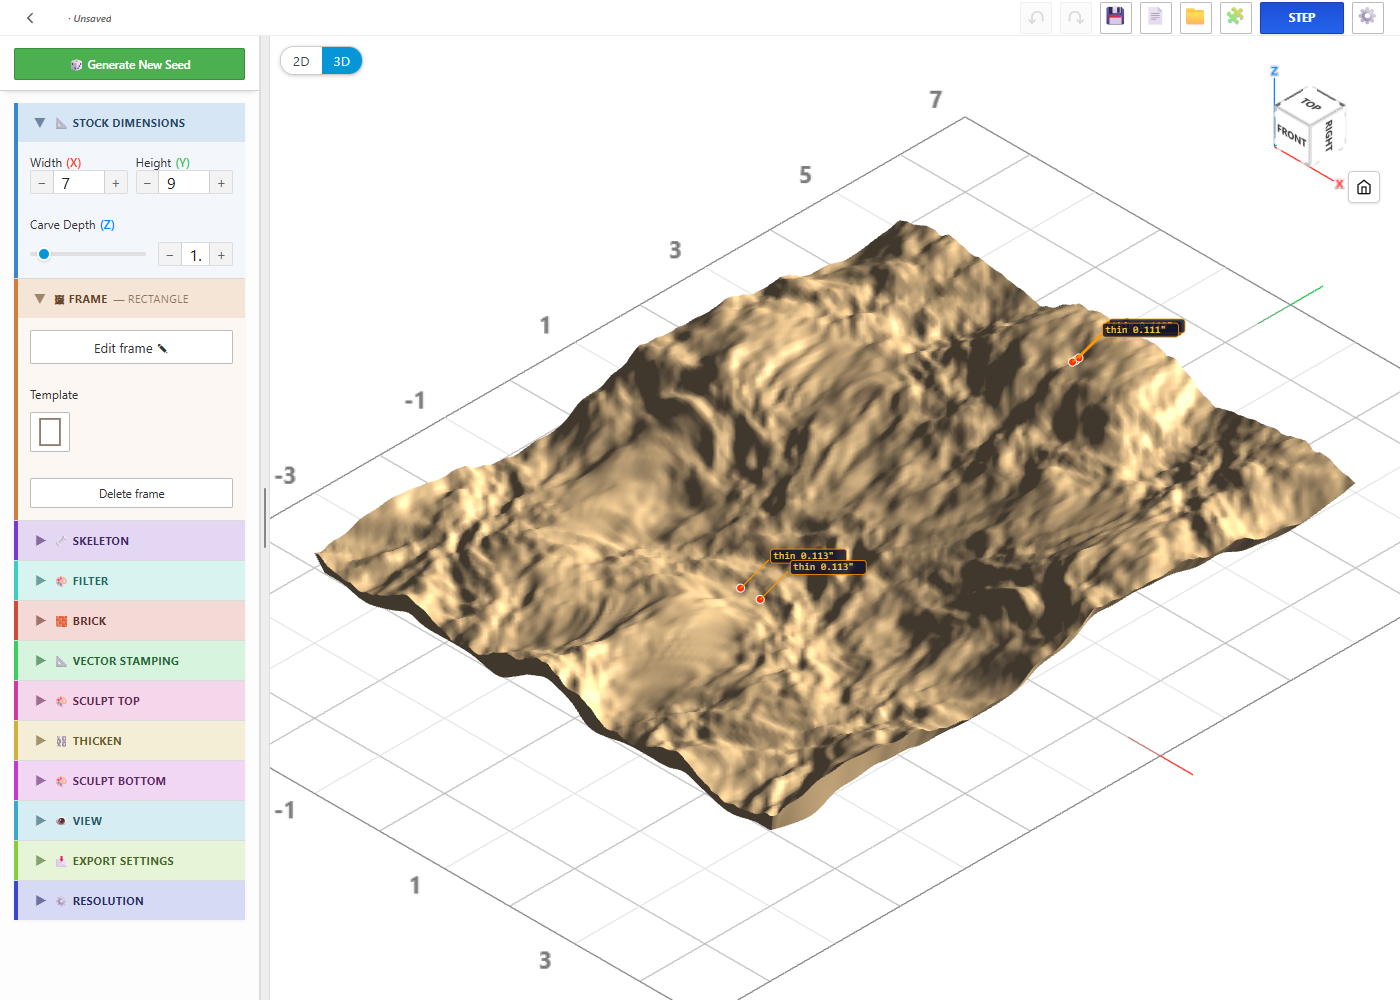This screenshot has height=1000, width=1400.
Task: Collapse the Stock Dimensions section
Action: pyautogui.click(x=130, y=123)
